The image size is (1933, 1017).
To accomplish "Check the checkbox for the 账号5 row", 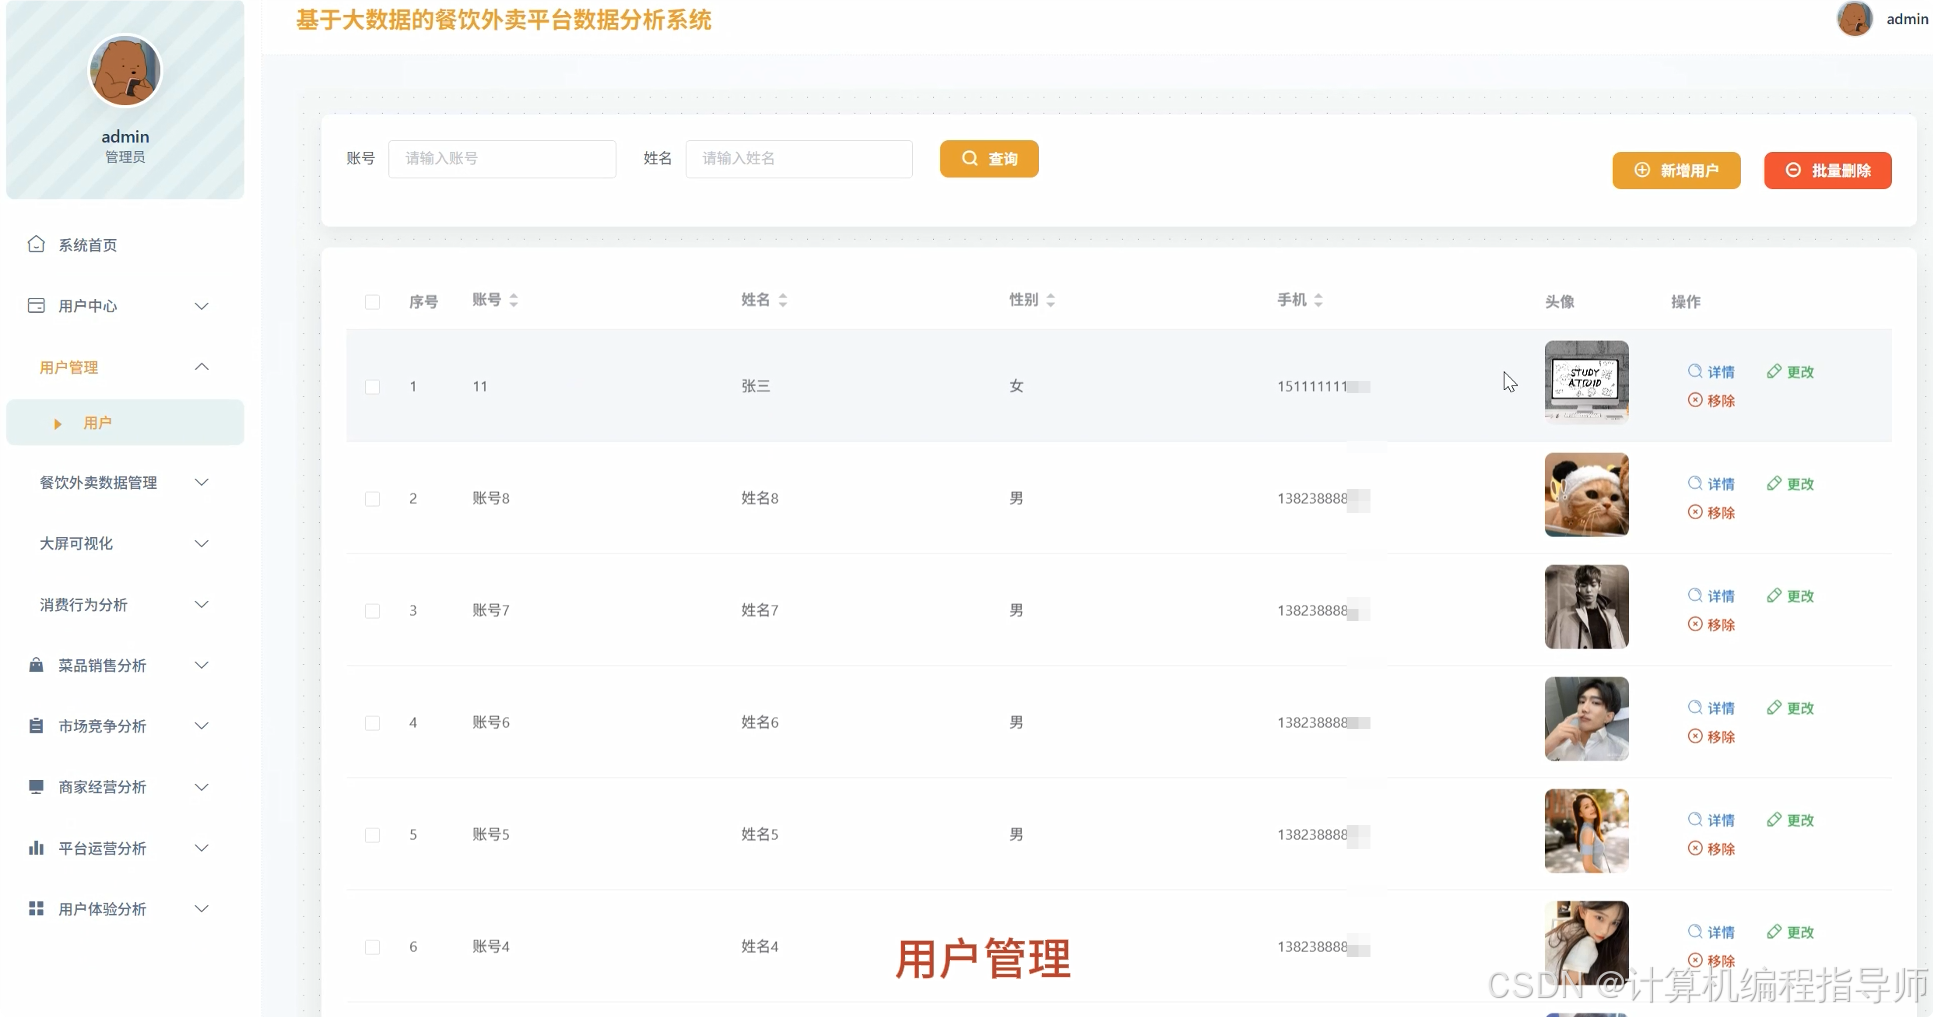I will [372, 835].
